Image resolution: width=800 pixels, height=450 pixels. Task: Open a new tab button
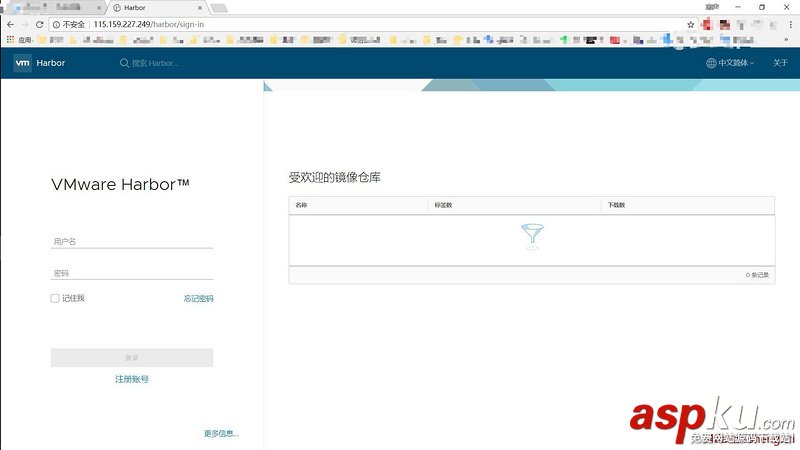pyautogui.click(x=218, y=8)
